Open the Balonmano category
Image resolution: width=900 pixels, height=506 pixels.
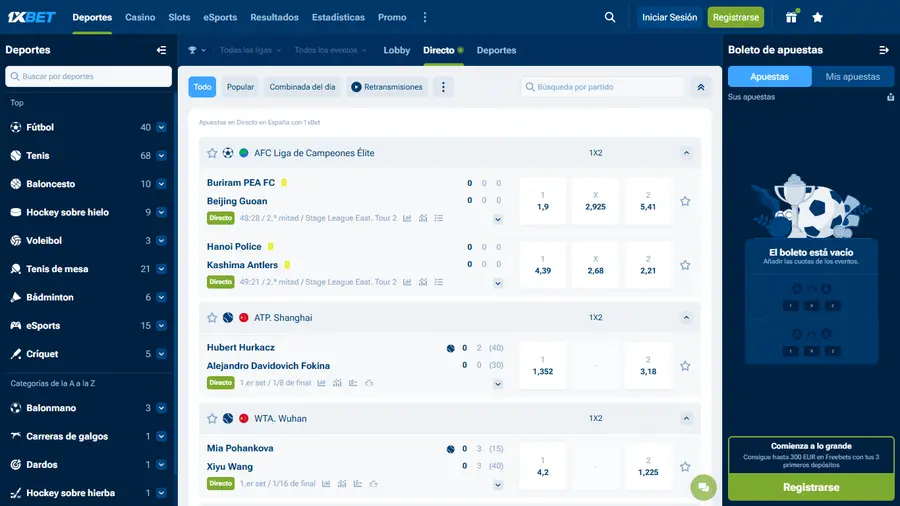pos(51,408)
